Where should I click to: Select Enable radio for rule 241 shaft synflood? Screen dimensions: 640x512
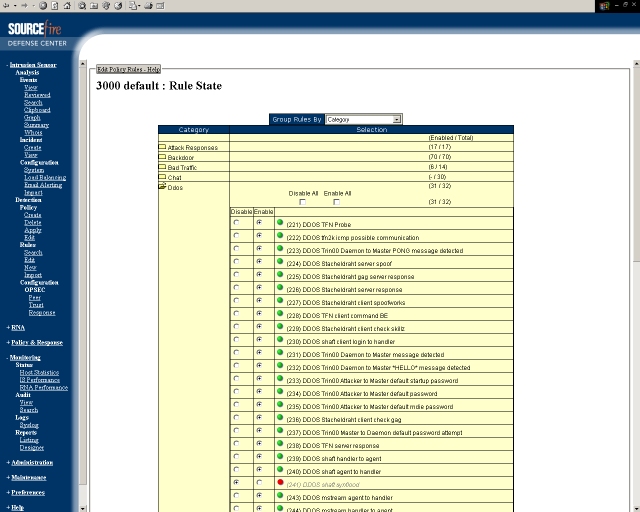tap(259, 483)
